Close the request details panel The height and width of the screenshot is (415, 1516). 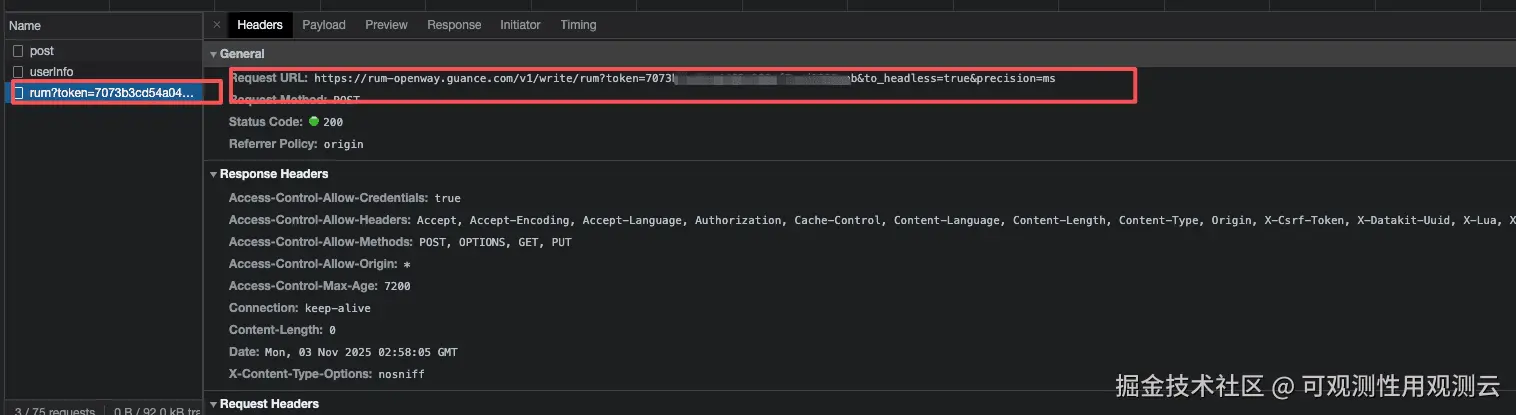click(216, 25)
